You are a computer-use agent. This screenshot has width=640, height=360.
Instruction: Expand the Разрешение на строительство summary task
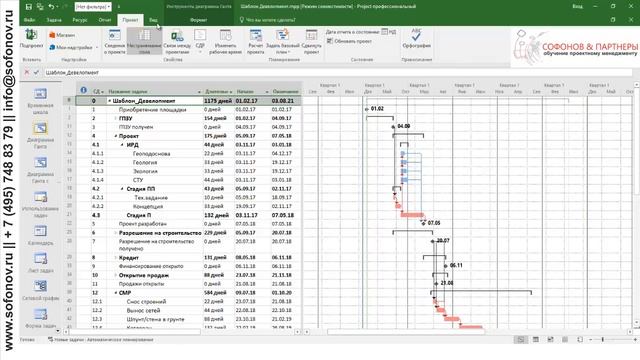(x=116, y=233)
